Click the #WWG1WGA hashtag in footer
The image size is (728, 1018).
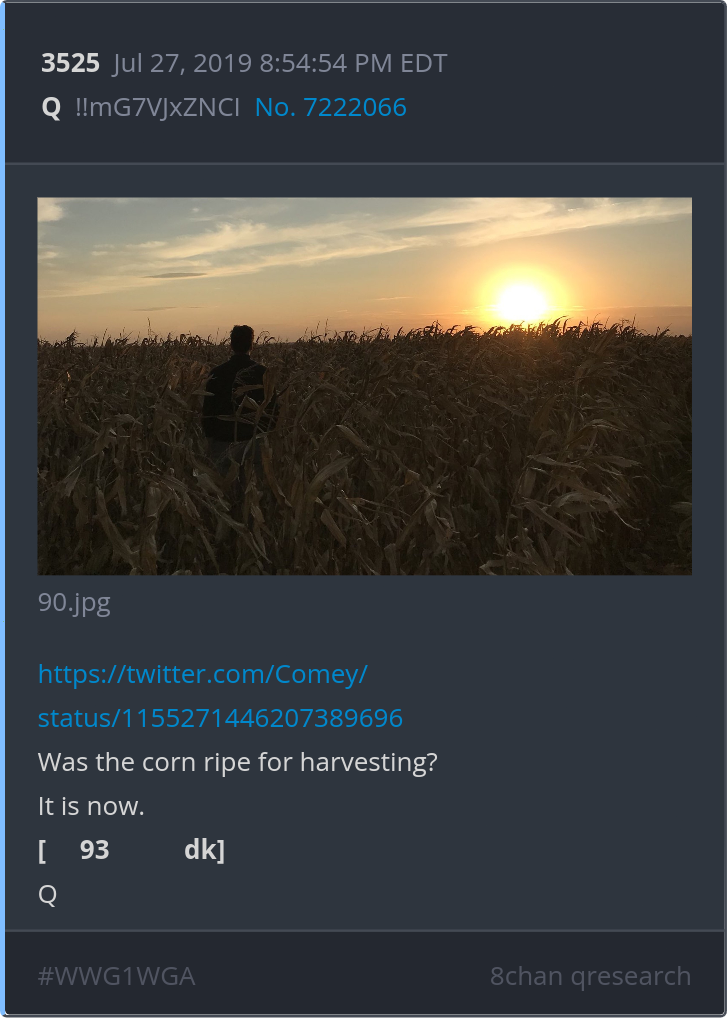click(x=116, y=976)
